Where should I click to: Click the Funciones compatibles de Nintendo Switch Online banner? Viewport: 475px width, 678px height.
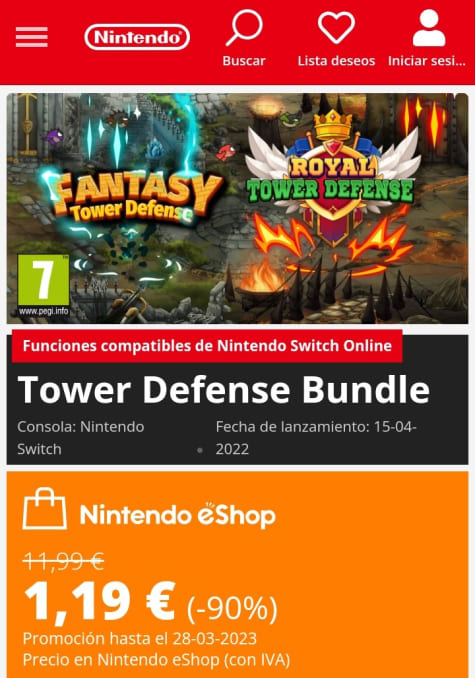pyautogui.click(x=207, y=346)
